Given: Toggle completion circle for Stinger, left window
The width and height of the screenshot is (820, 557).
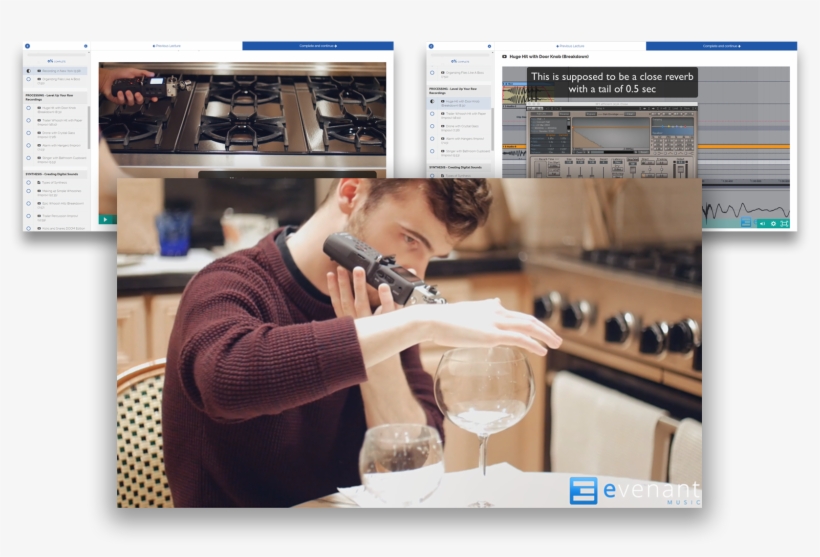Looking at the screenshot, I should [29, 158].
